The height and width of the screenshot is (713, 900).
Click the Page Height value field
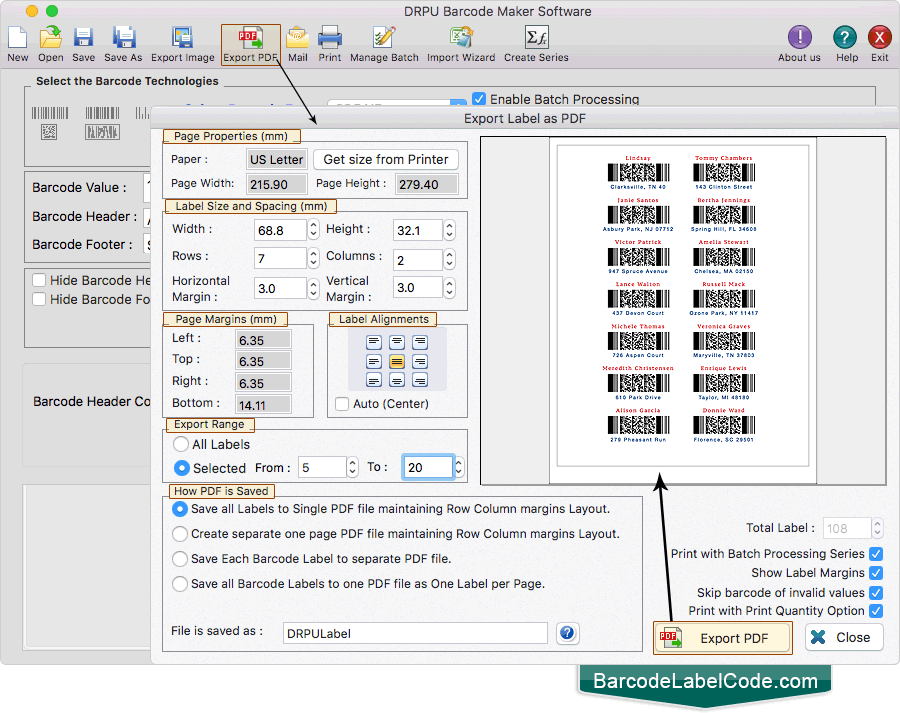click(427, 184)
